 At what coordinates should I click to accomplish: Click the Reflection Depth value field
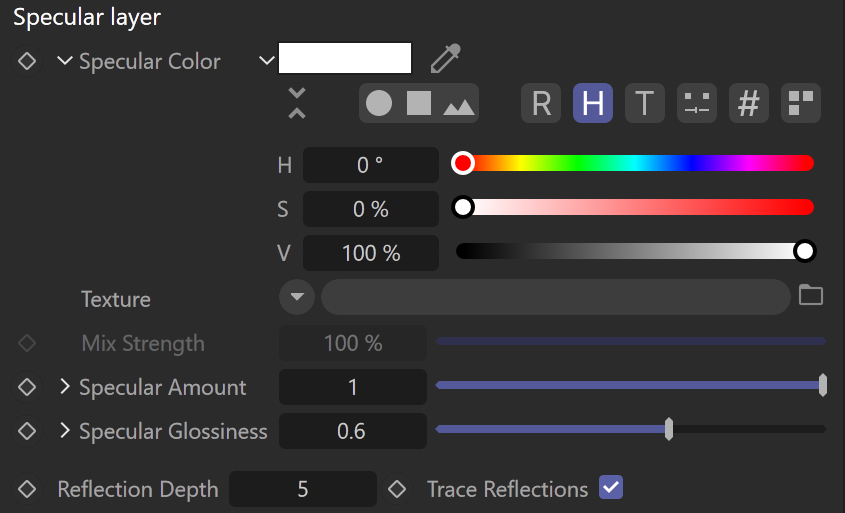pyautogui.click(x=303, y=489)
